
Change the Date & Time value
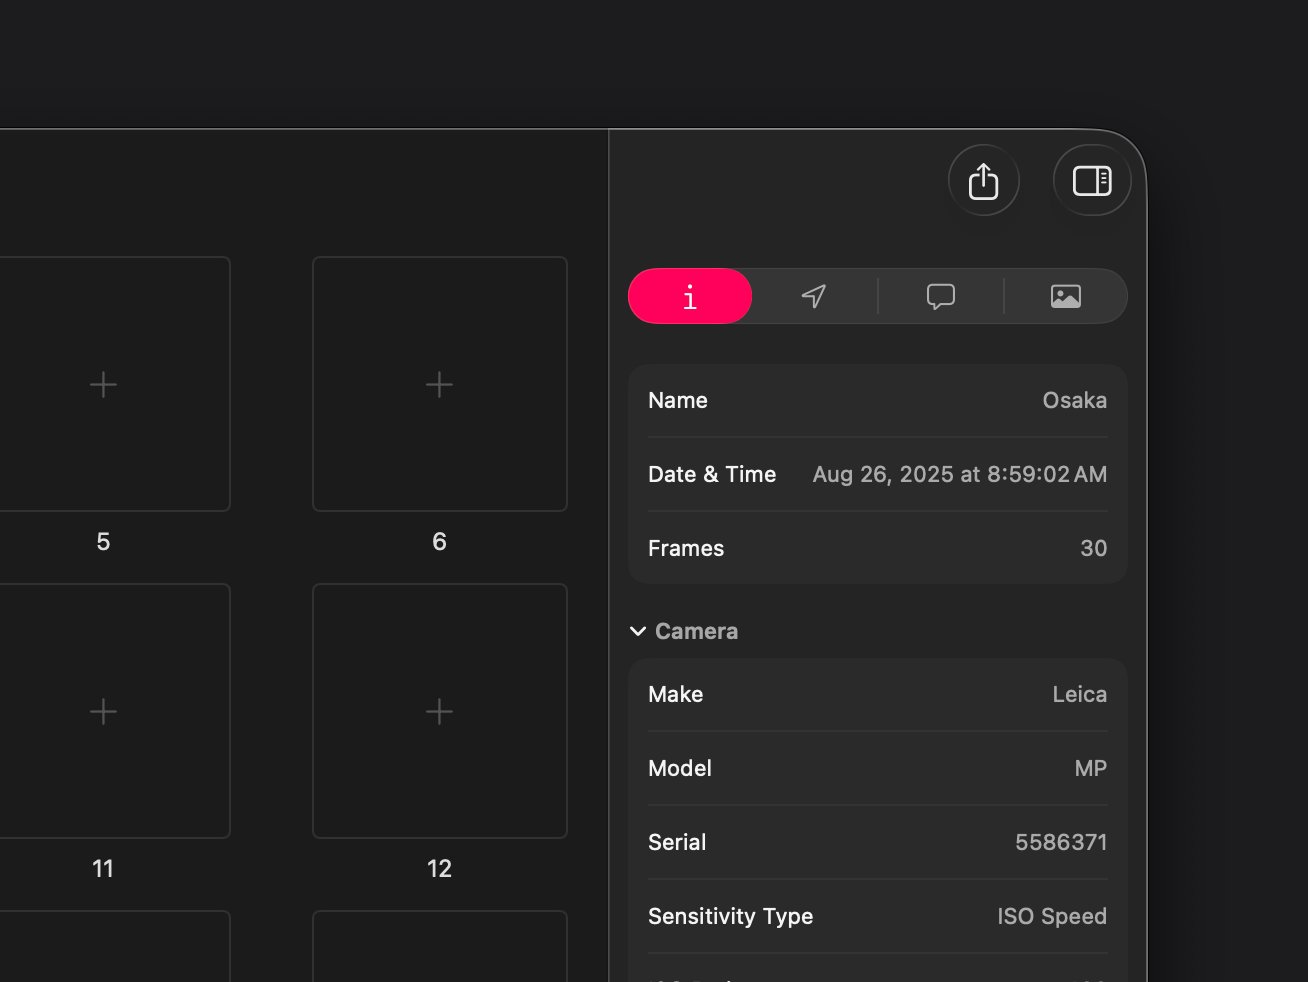[959, 474]
